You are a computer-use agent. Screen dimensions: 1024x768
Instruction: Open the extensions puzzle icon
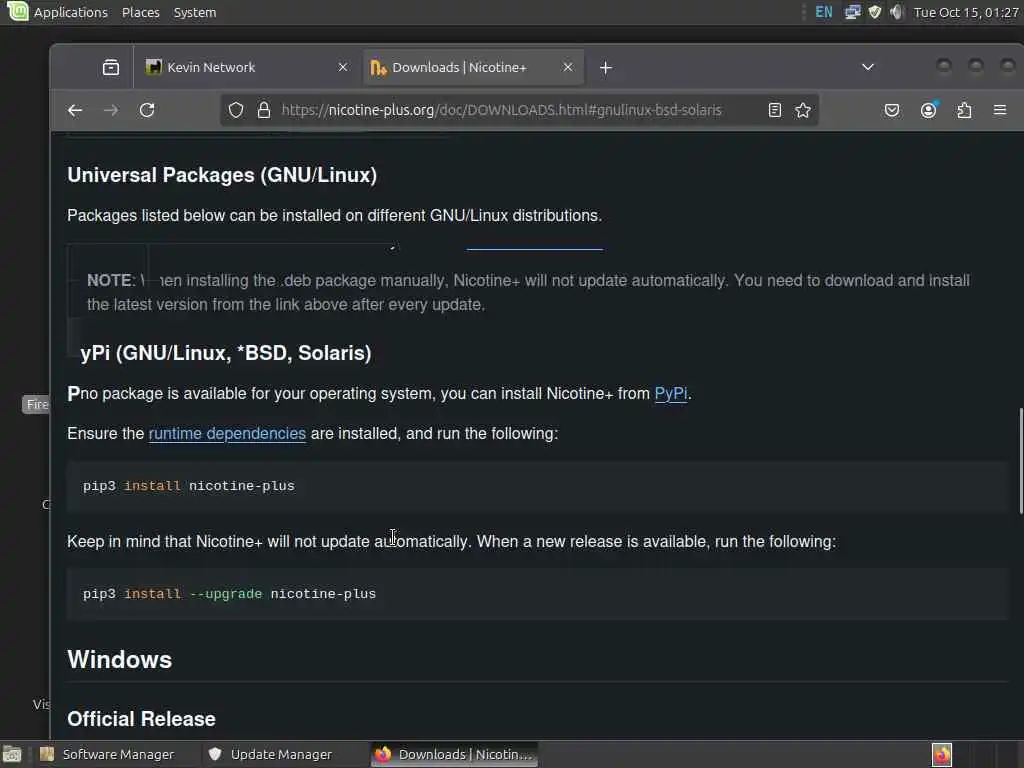tap(964, 110)
